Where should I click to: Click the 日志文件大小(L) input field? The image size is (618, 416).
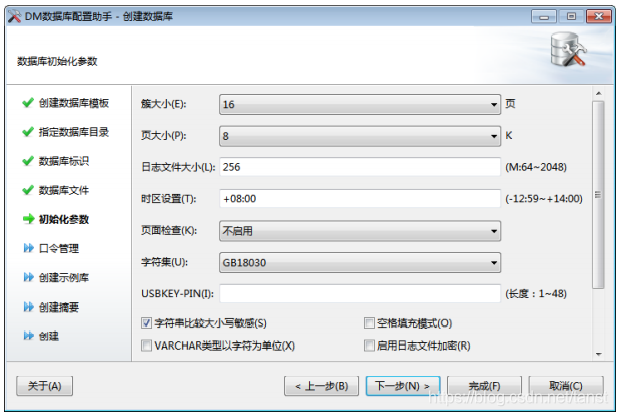point(360,167)
